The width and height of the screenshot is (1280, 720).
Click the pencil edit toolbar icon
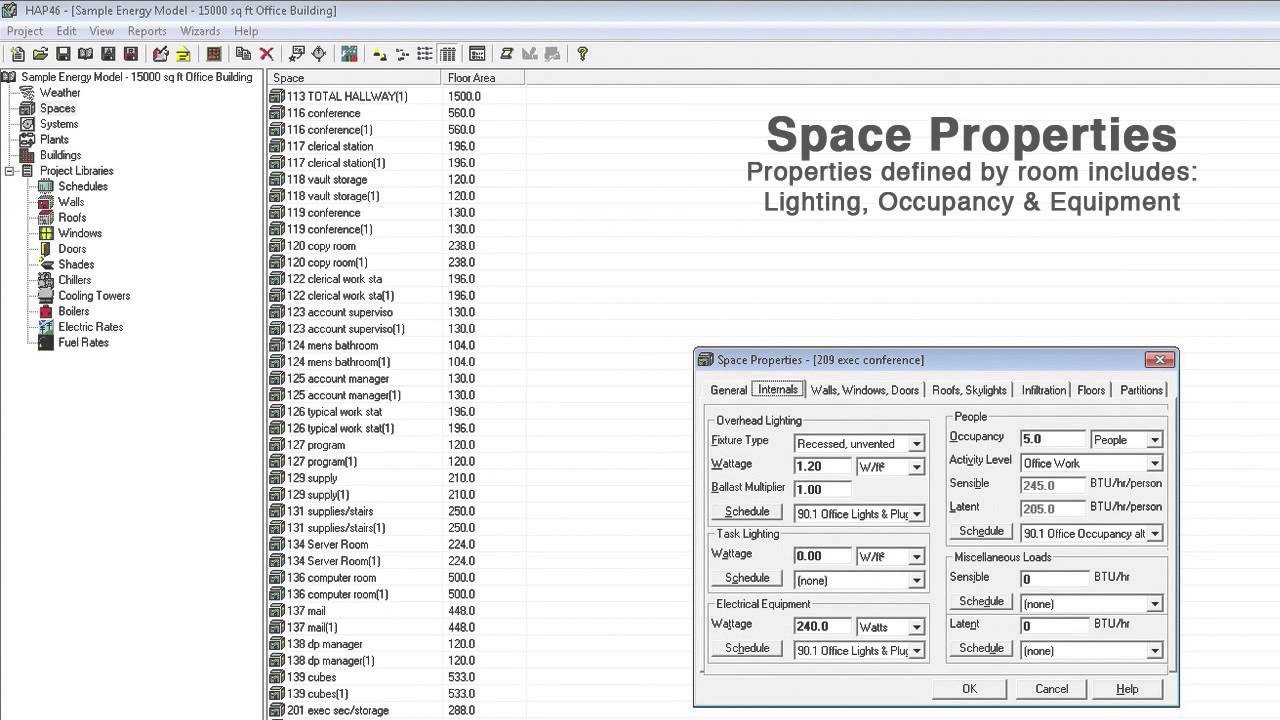pyautogui.click(x=160, y=54)
